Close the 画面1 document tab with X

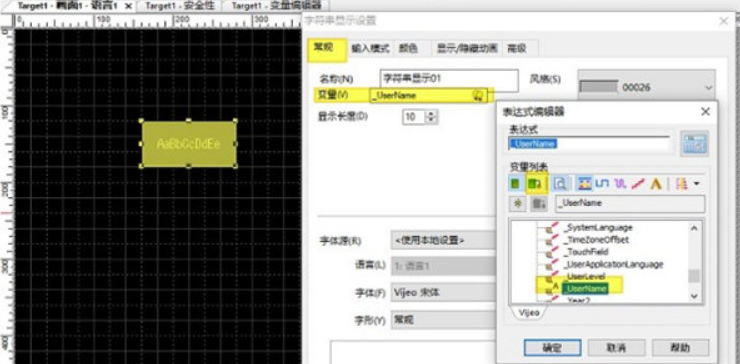pyautogui.click(x=128, y=6)
